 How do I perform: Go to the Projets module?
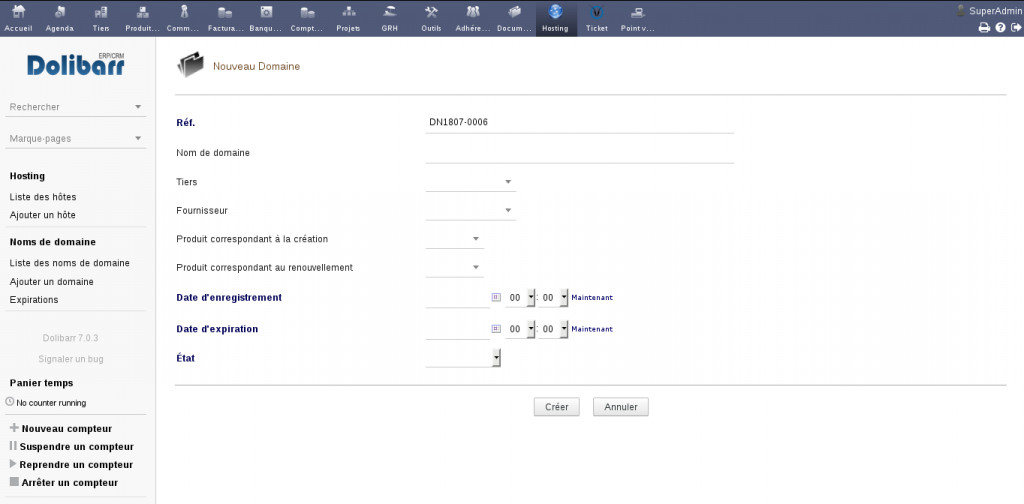point(348,18)
